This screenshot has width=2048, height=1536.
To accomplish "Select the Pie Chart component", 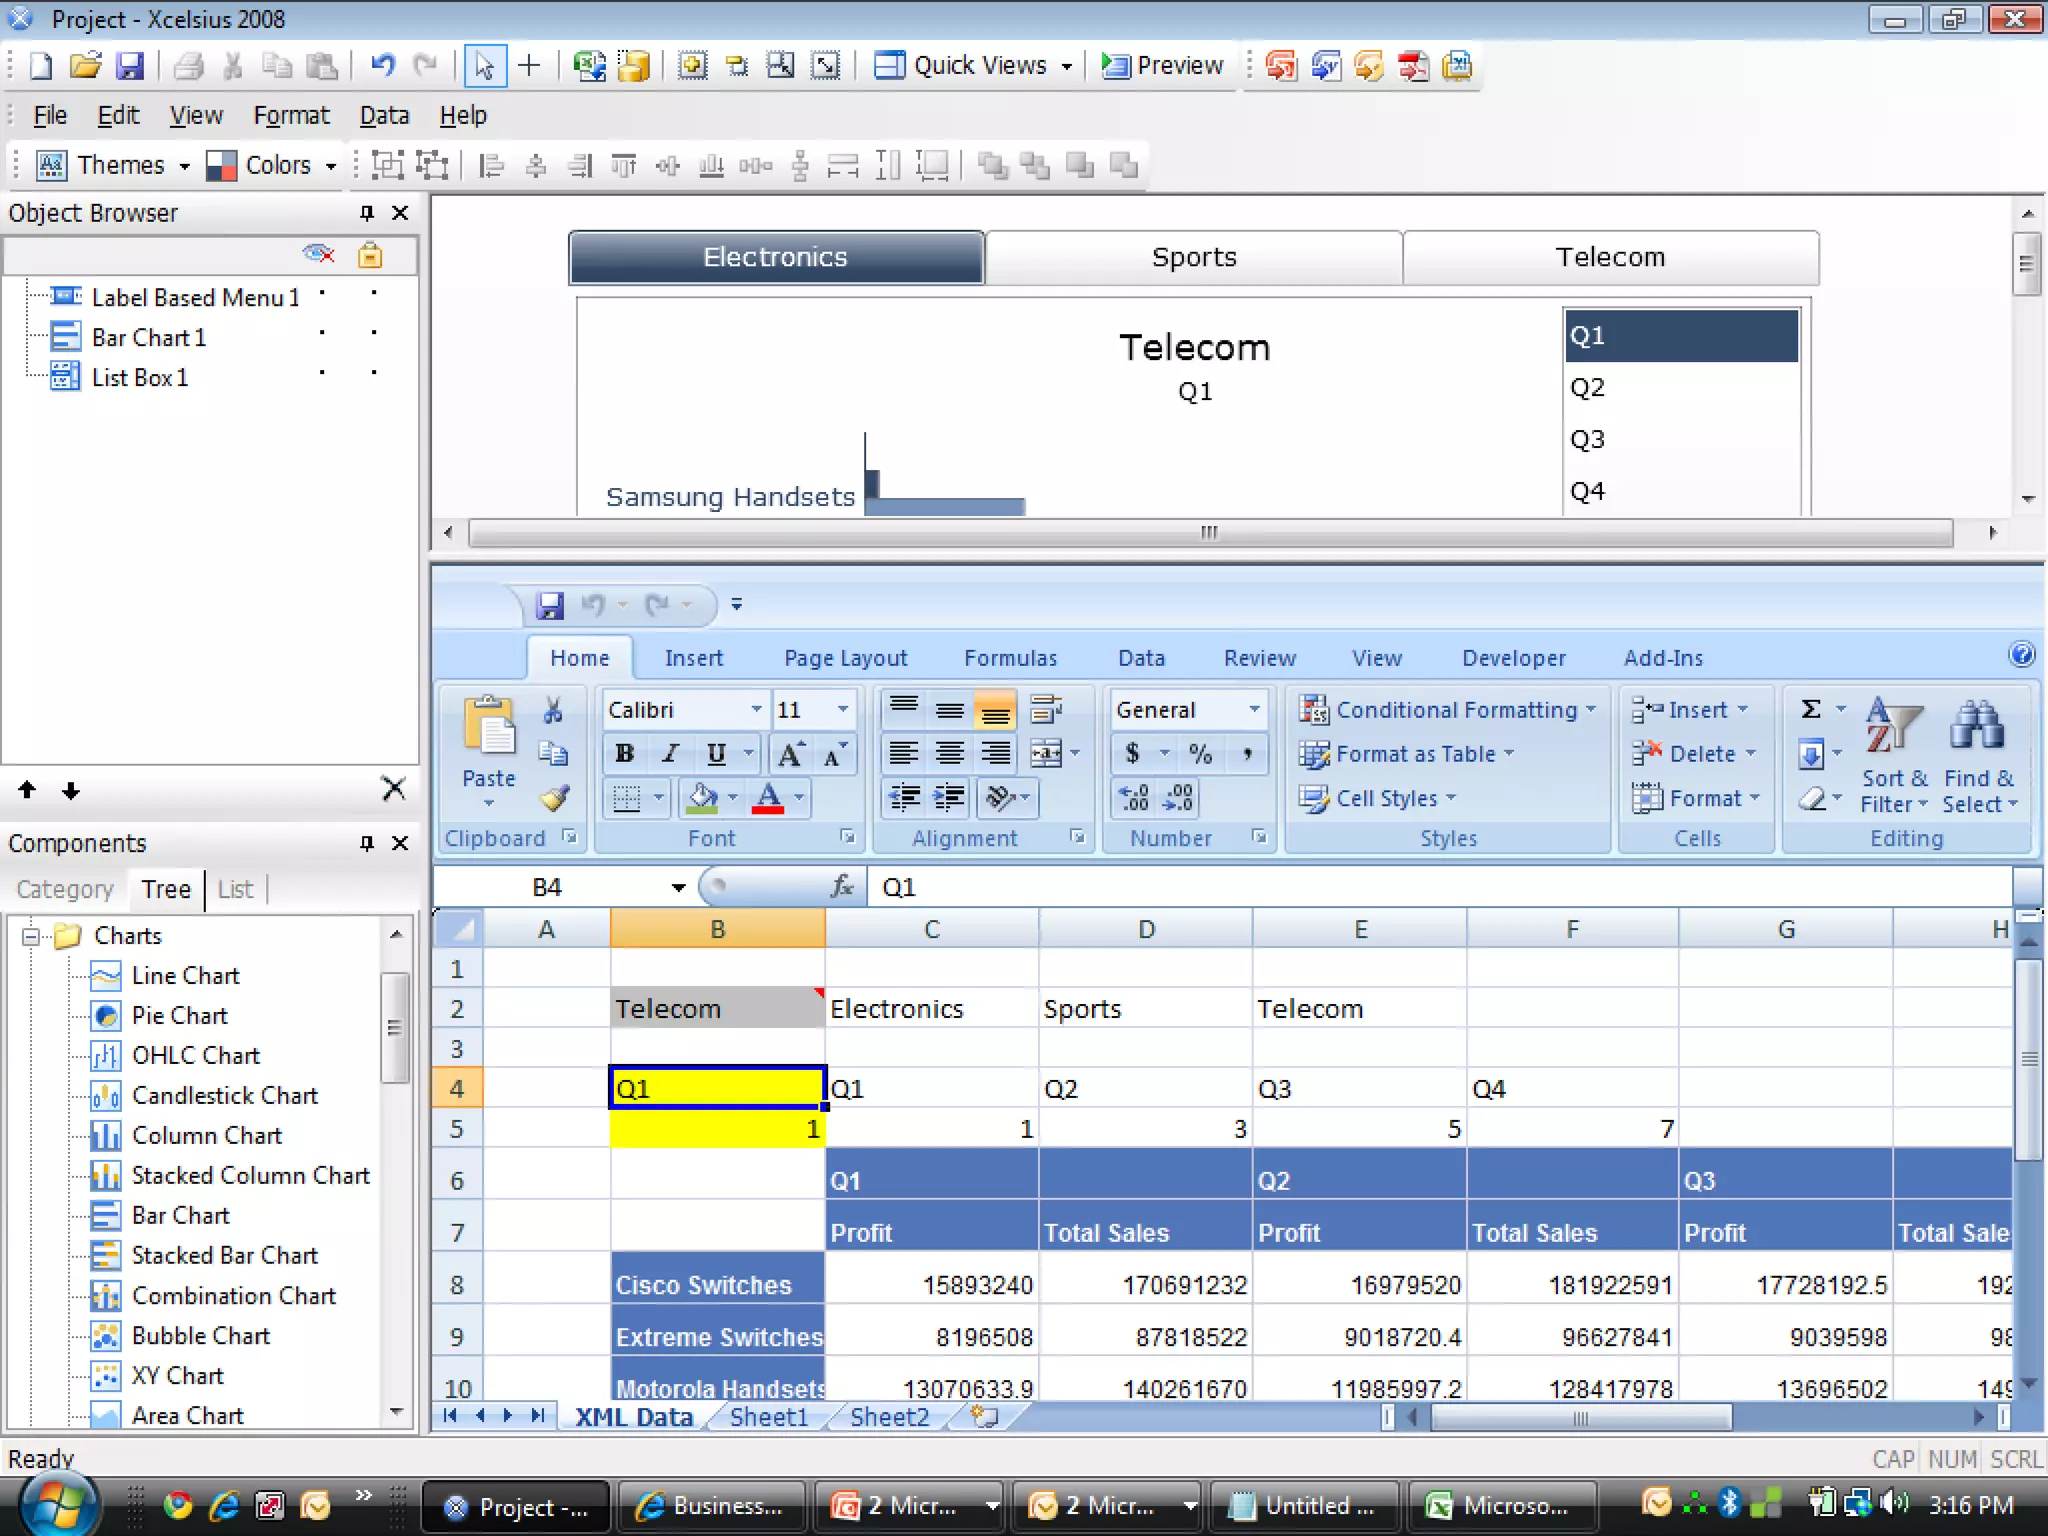I will point(180,1016).
